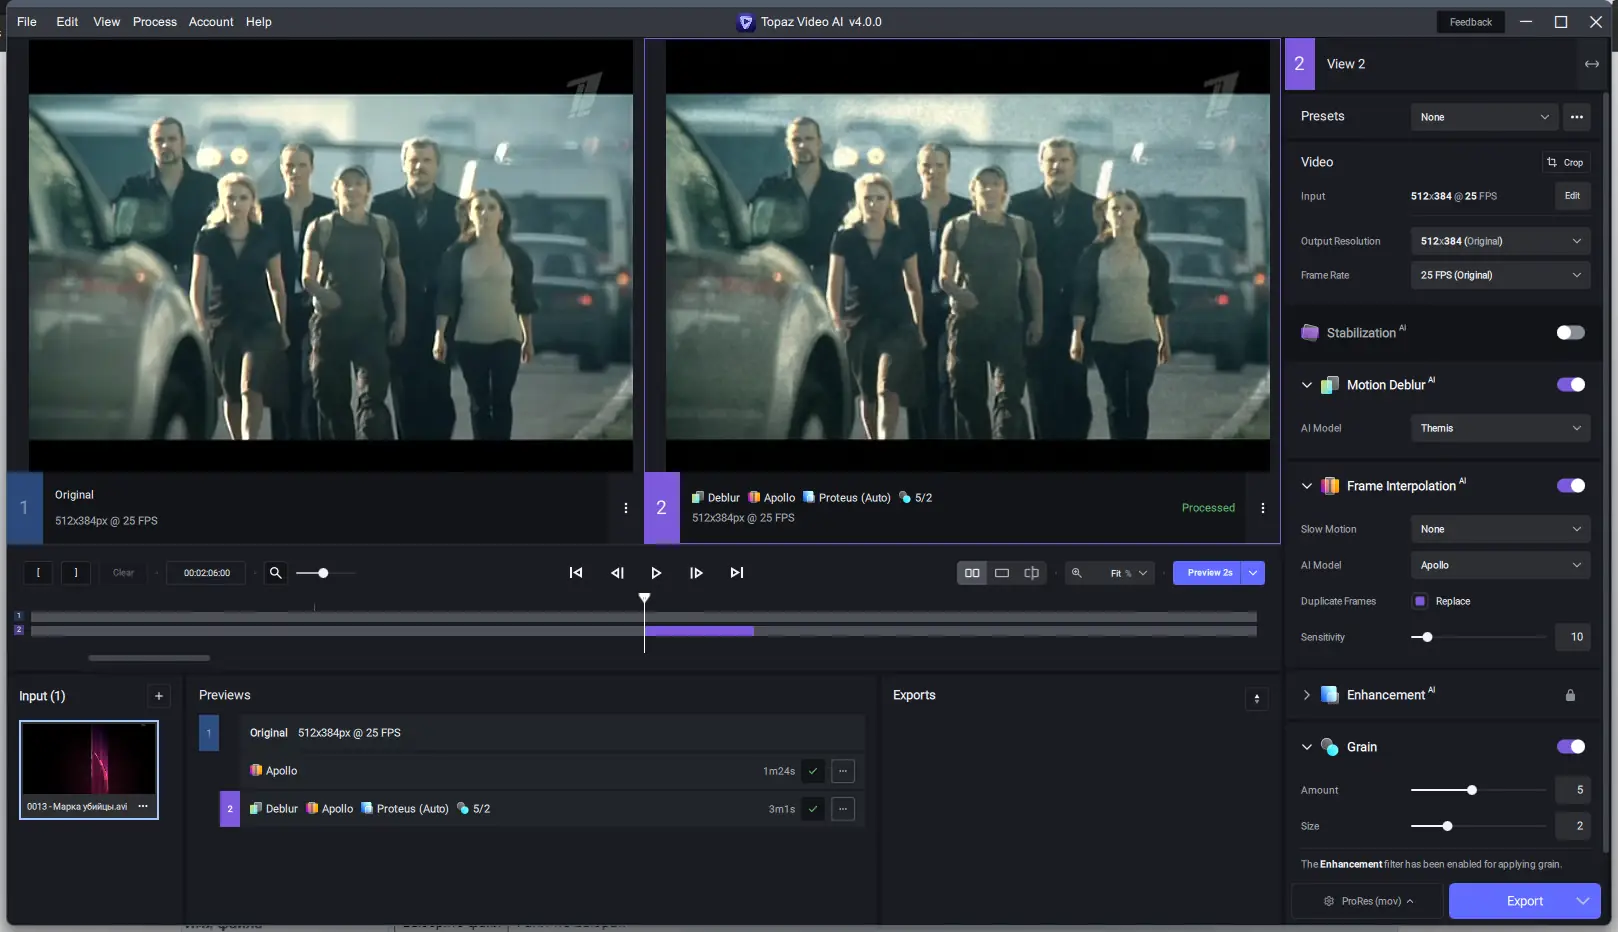This screenshot has width=1618, height=932.
Task: Click the timeline zoom magnifier icon
Action: click(x=275, y=573)
